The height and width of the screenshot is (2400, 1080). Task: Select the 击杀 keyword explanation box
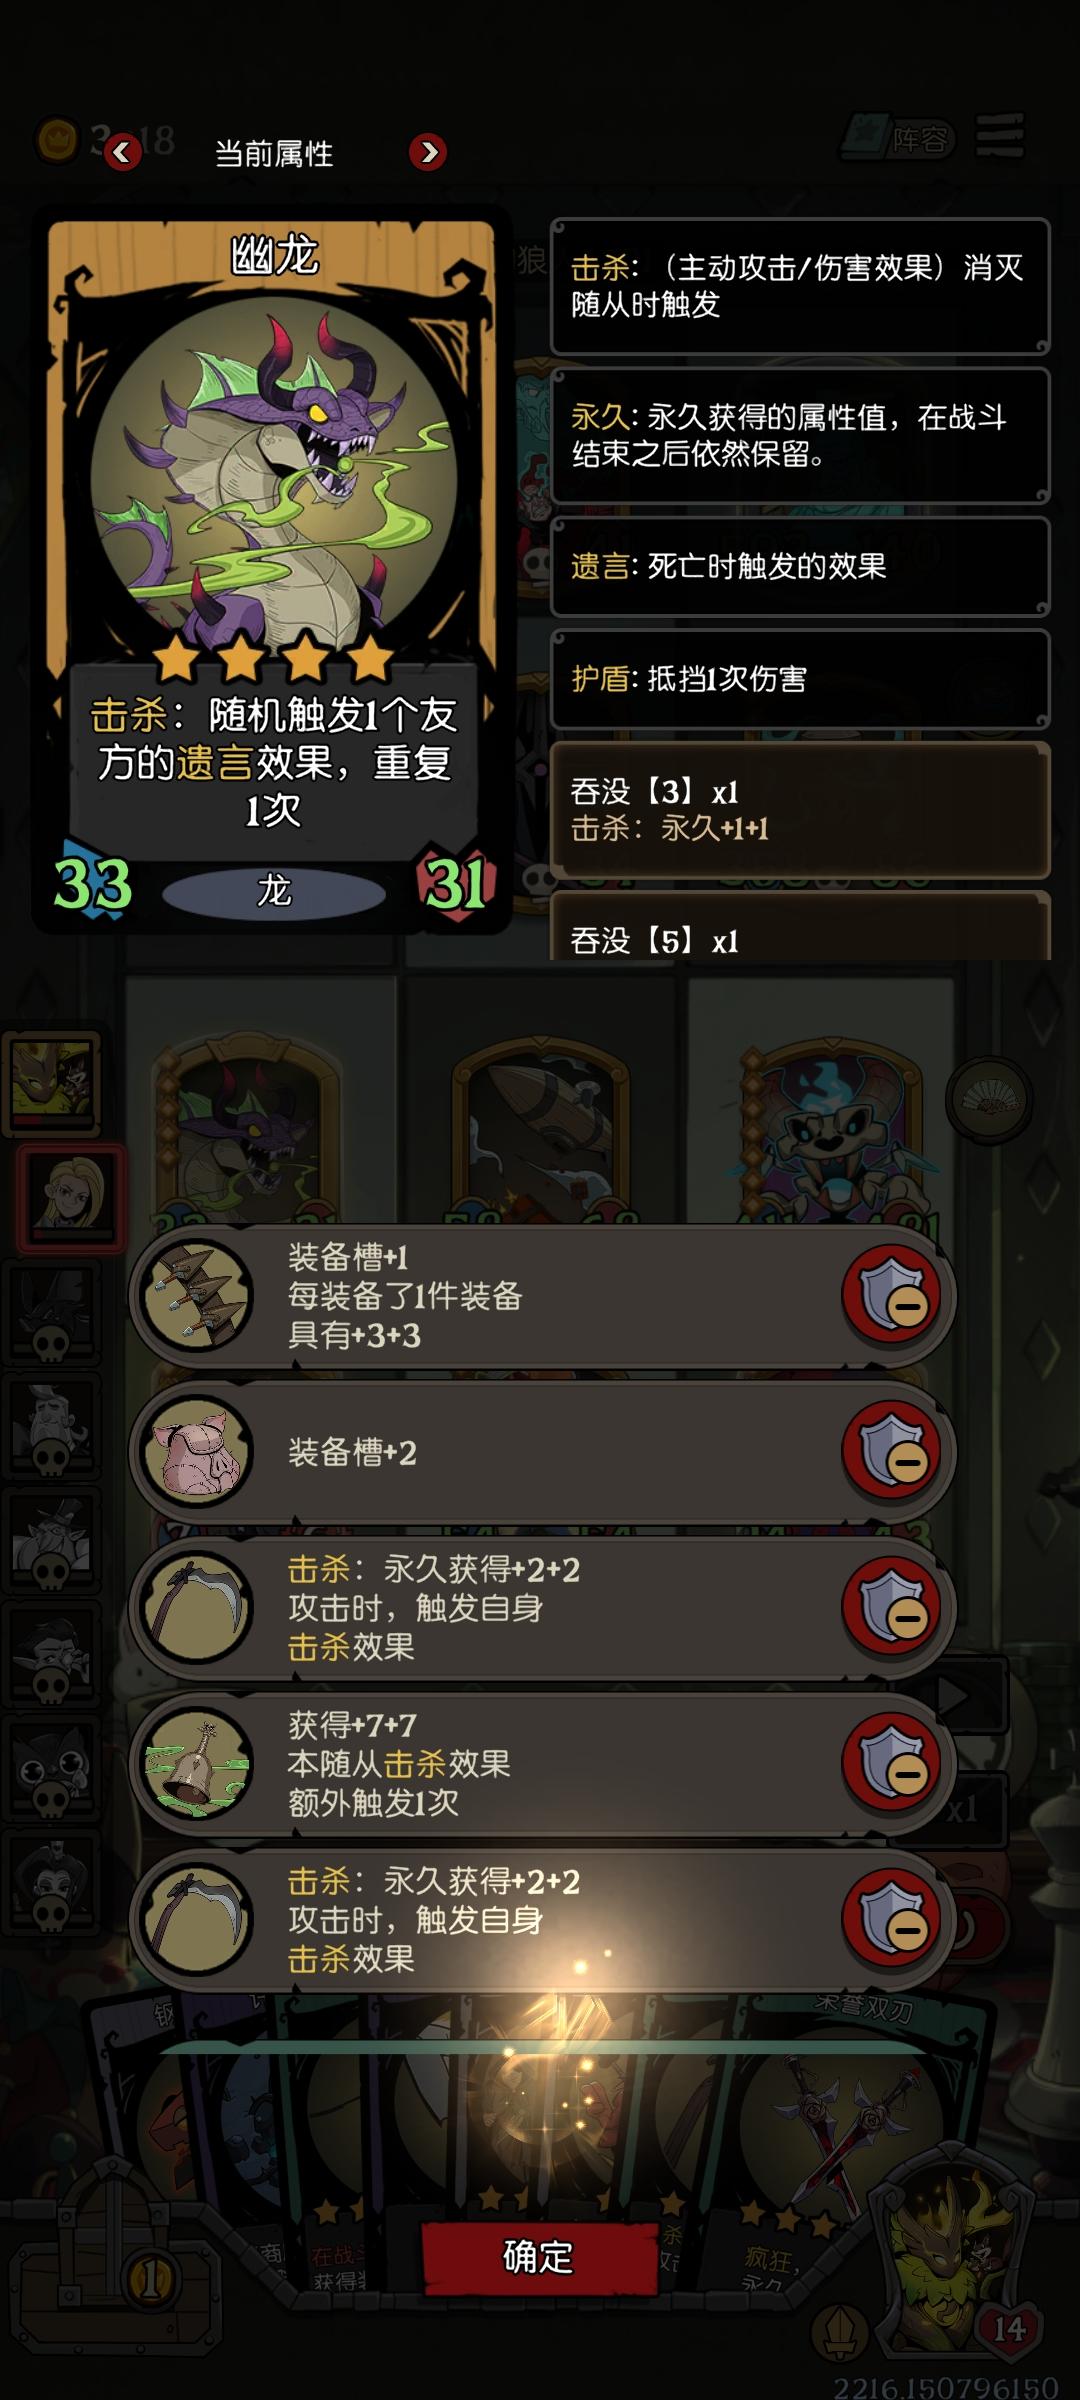(x=800, y=286)
